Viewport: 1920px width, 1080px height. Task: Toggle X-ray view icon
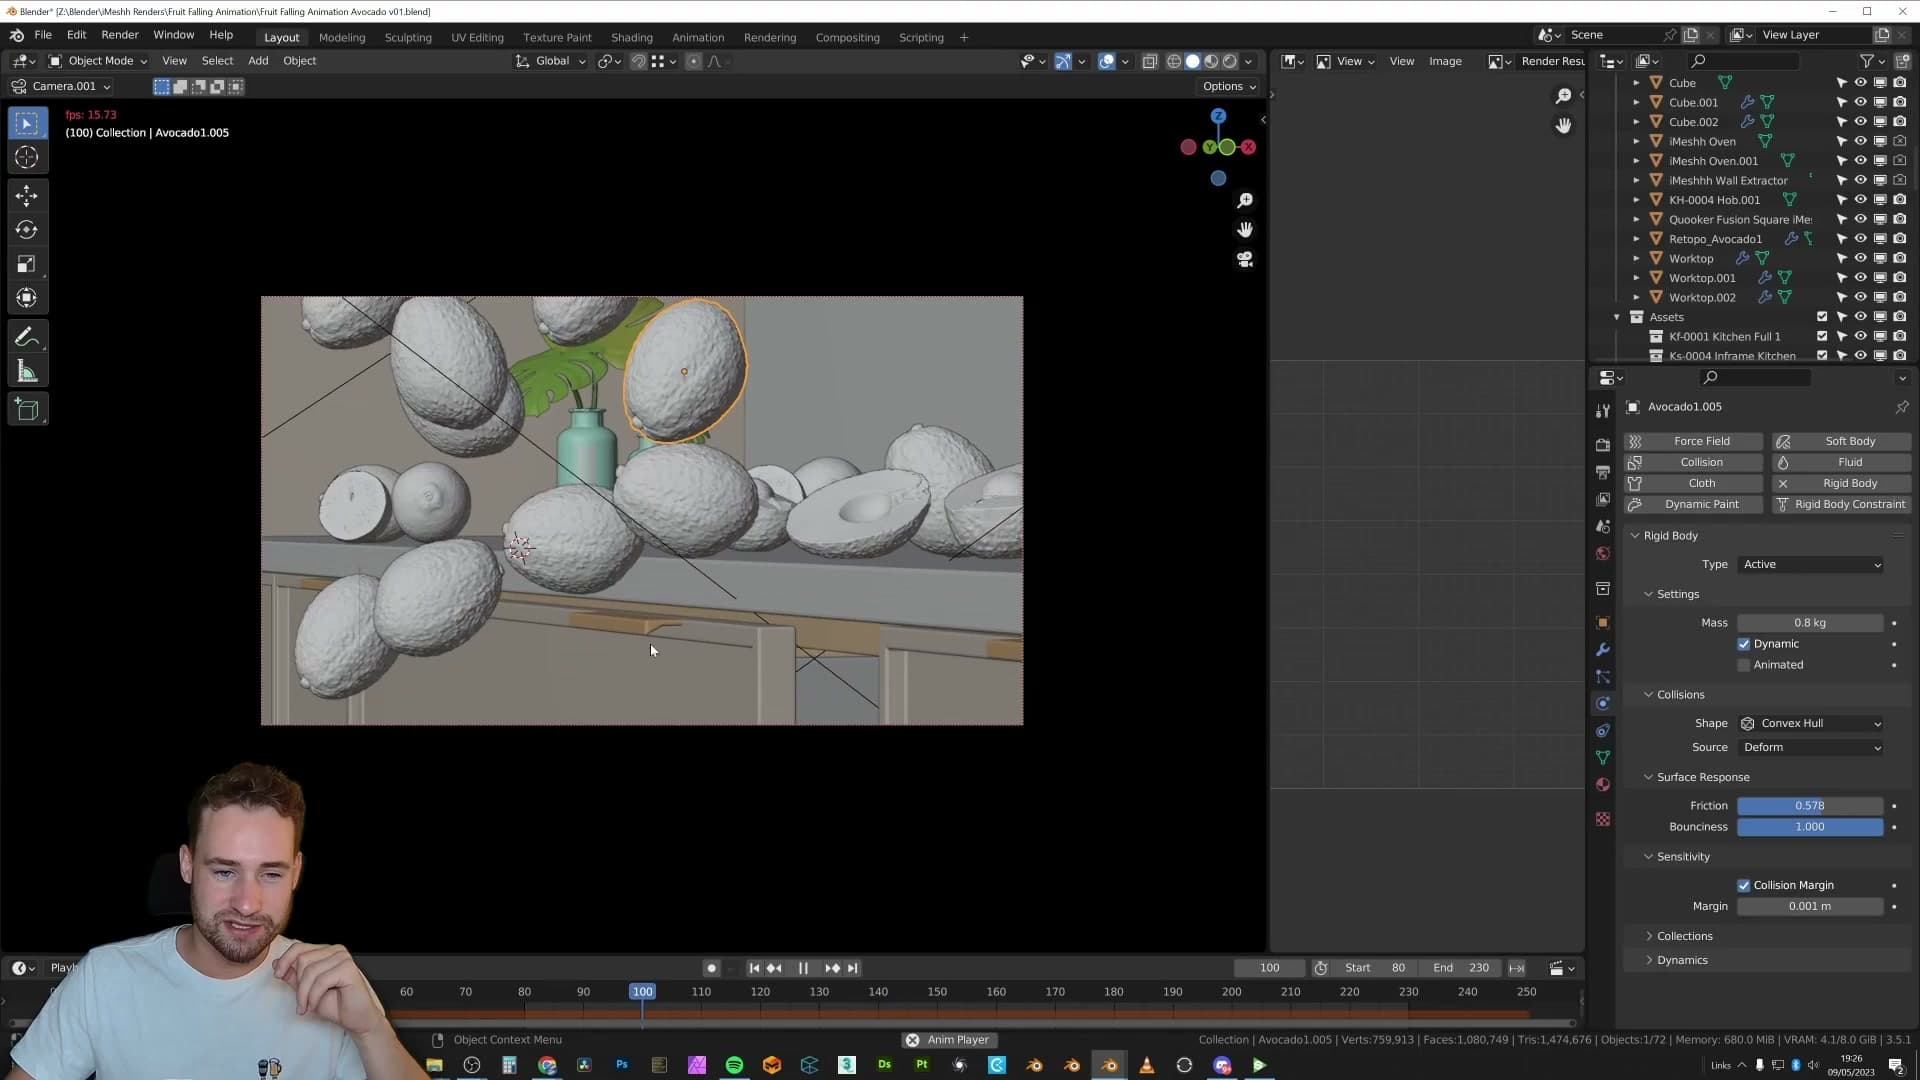pyautogui.click(x=1150, y=62)
